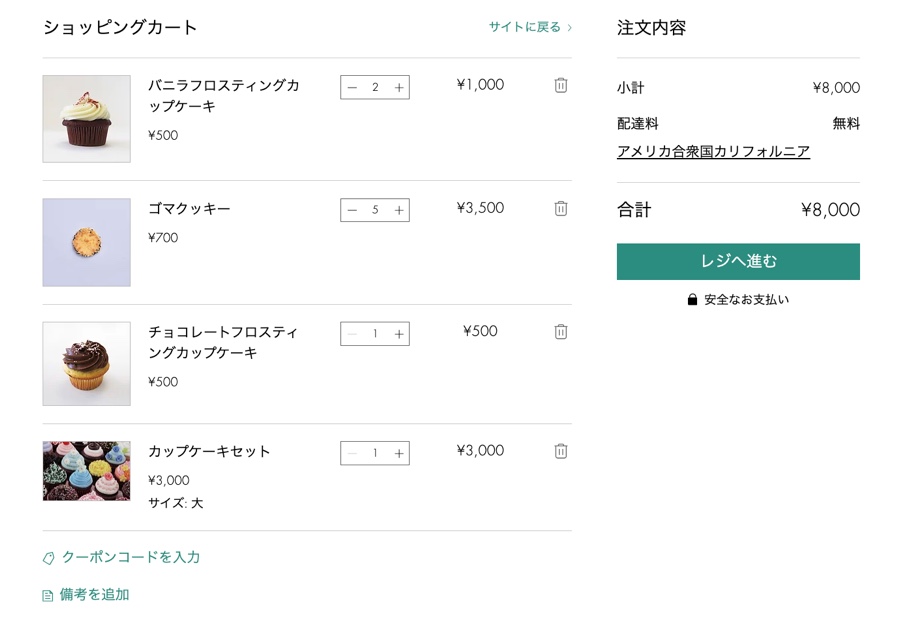Screen dimensions: 900x620
Task: Increase カップケーキセット quantity with plus
Action: [x=399, y=454]
